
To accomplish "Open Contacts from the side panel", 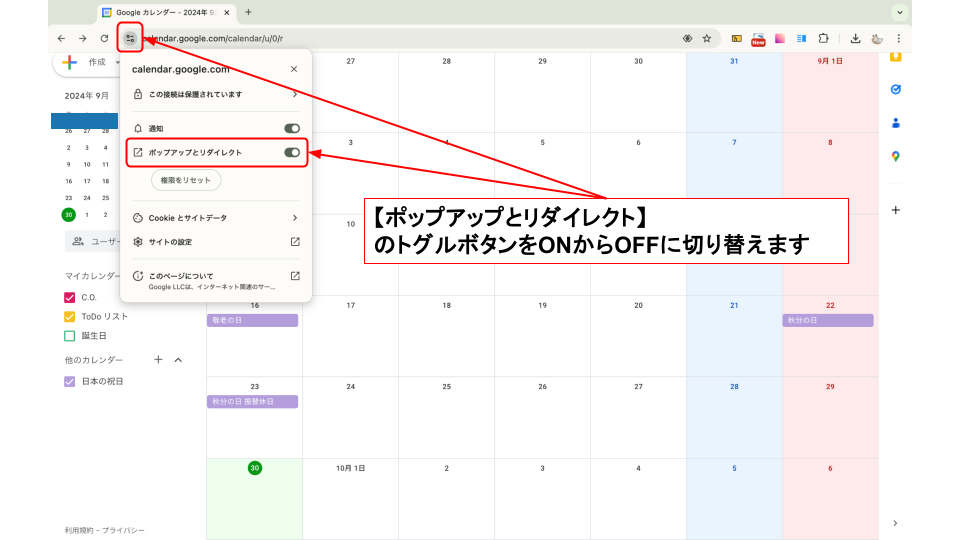I will (895, 123).
